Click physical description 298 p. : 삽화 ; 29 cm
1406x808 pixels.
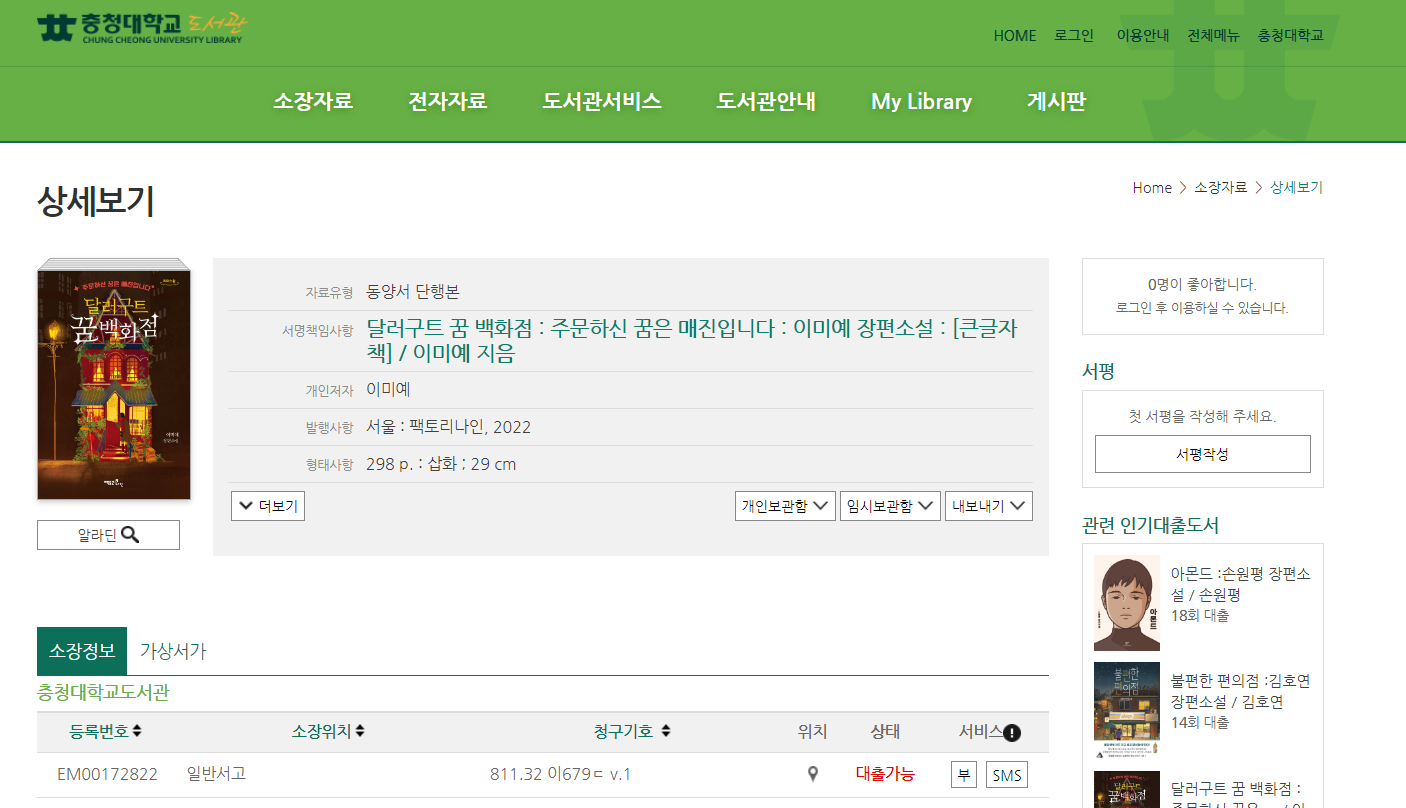[441, 464]
